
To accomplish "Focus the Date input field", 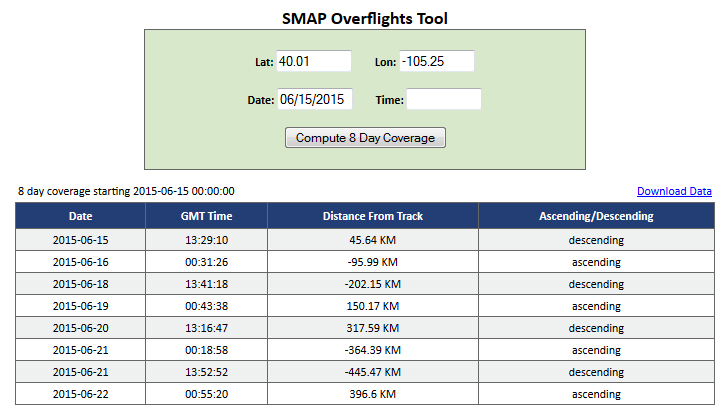I will click(x=315, y=99).
